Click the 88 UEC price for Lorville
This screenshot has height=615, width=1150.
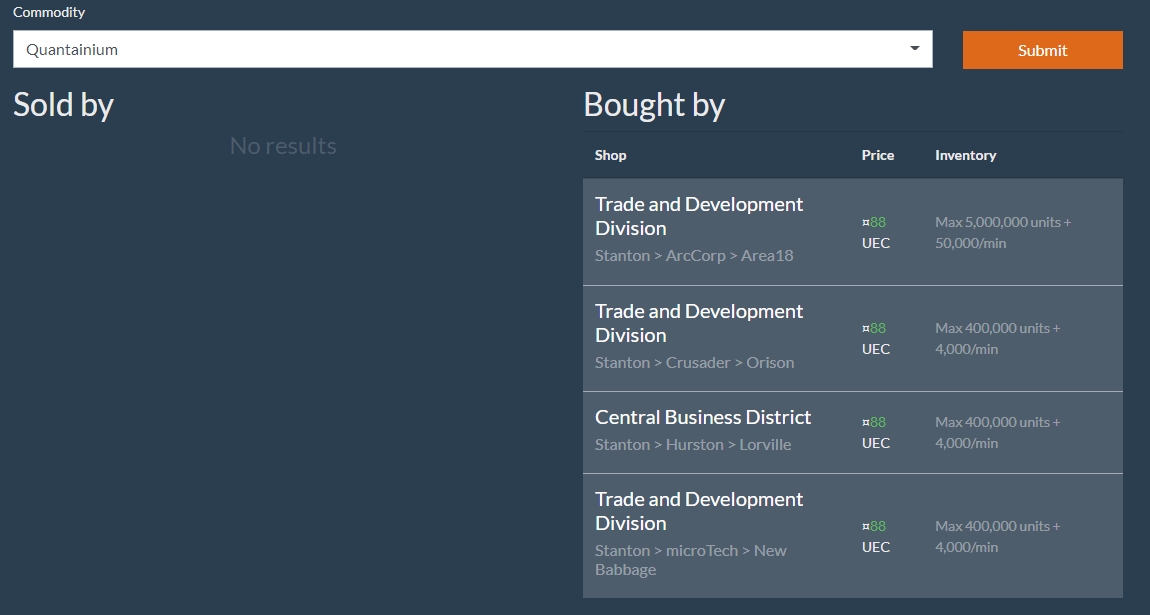point(875,432)
